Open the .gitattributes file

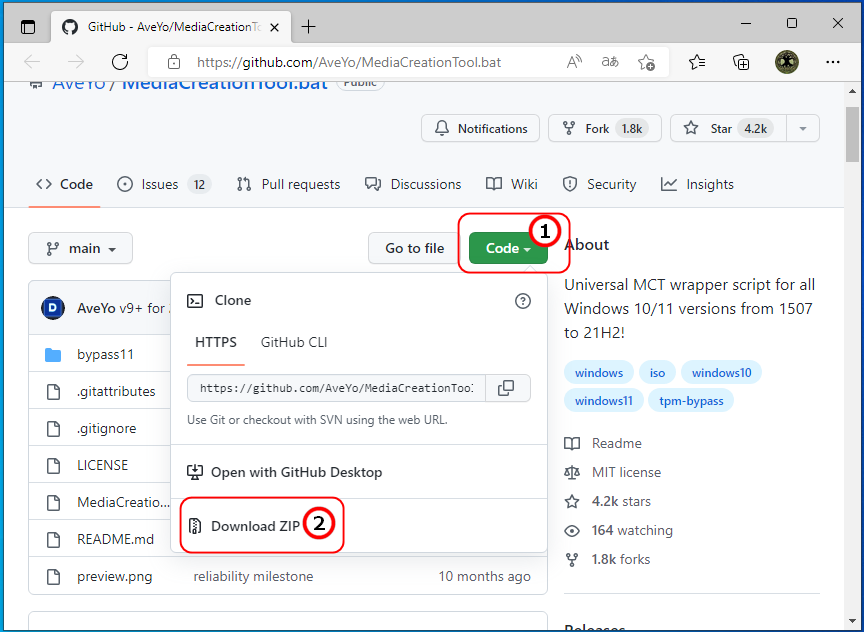click(116, 391)
